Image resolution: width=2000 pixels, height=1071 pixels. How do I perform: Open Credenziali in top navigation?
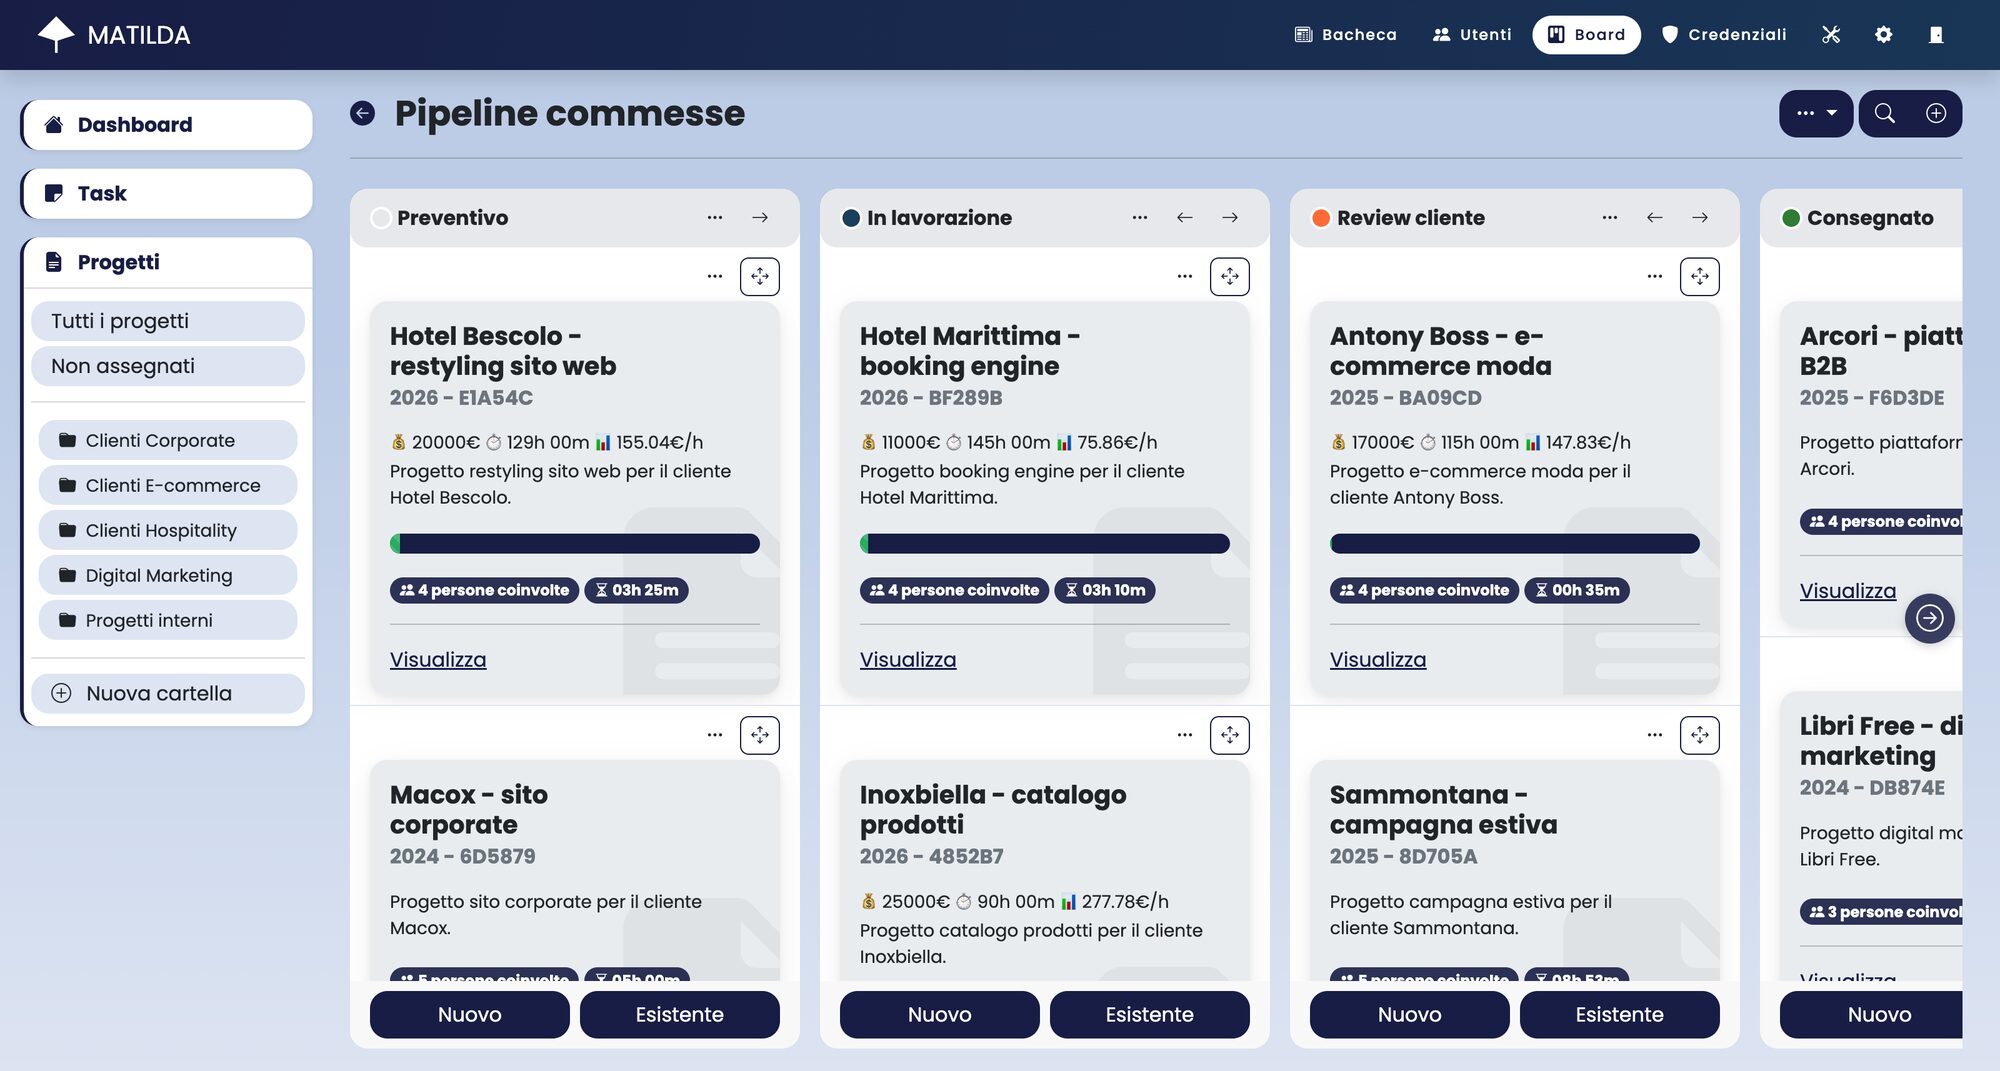click(x=1724, y=35)
